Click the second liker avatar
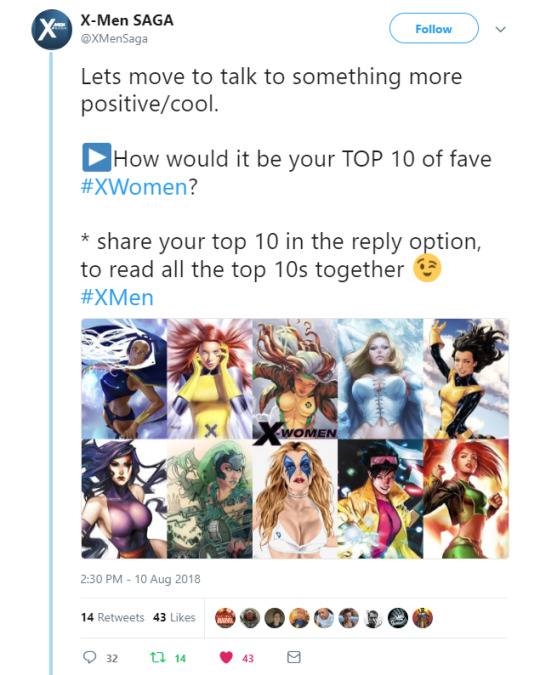The image size is (540, 675). click(250, 618)
